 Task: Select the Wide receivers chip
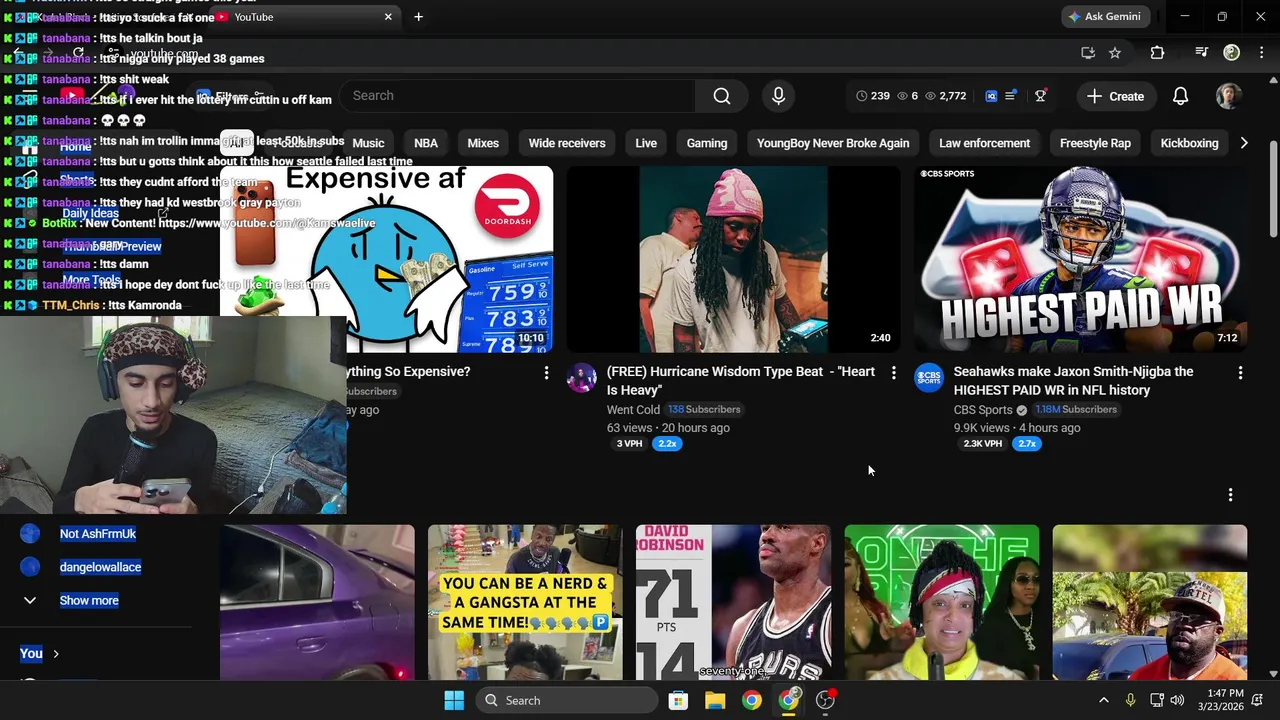tap(567, 143)
